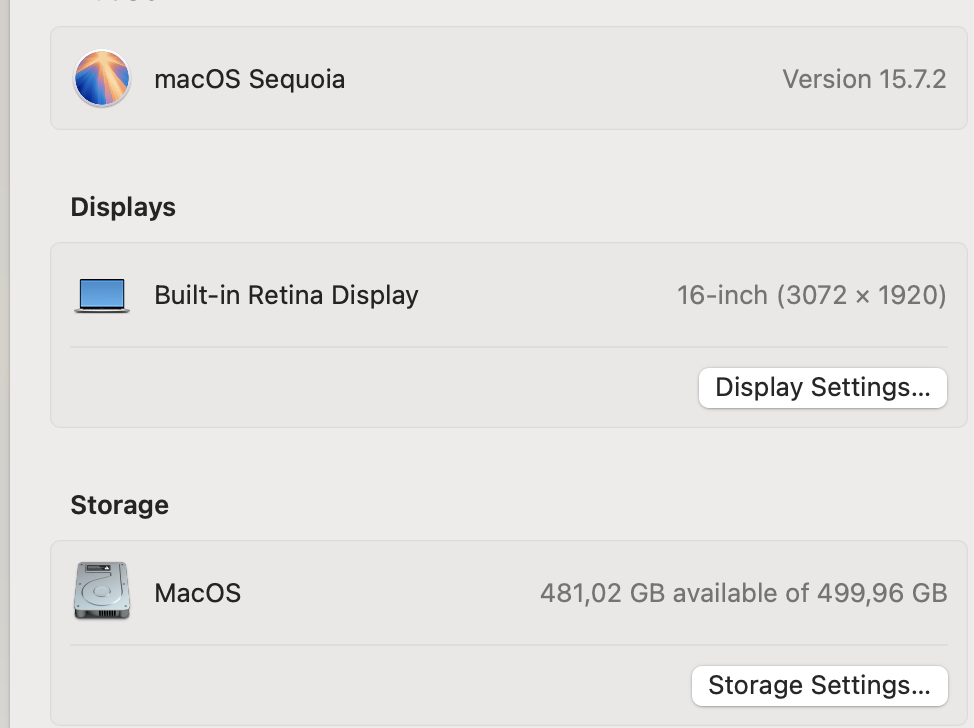Click the hard drive icon beside MacOS
The height and width of the screenshot is (728, 974).
[102, 591]
